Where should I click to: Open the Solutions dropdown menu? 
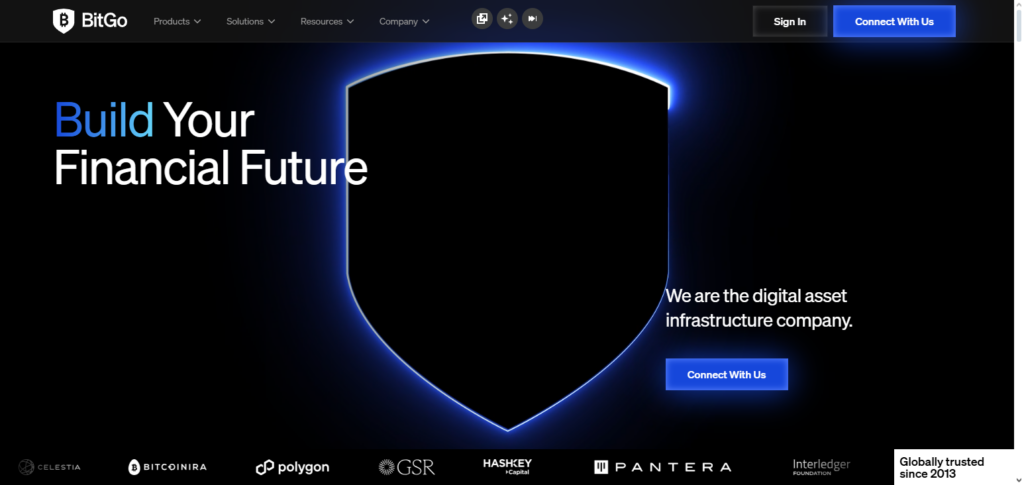point(250,21)
